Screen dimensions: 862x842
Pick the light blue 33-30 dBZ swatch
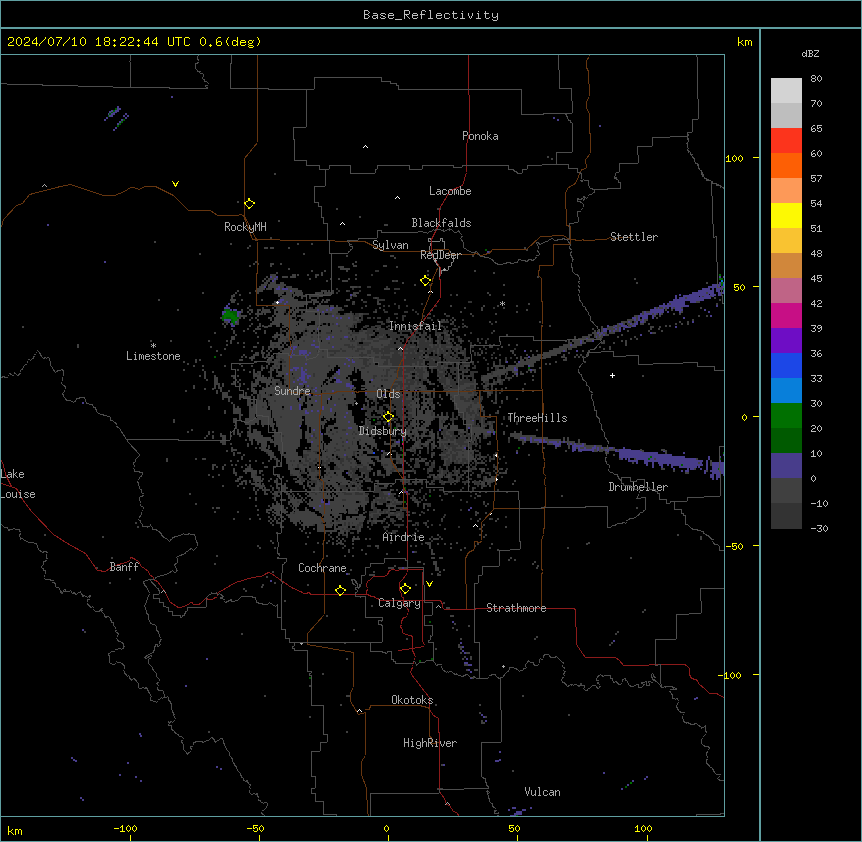point(786,391)
